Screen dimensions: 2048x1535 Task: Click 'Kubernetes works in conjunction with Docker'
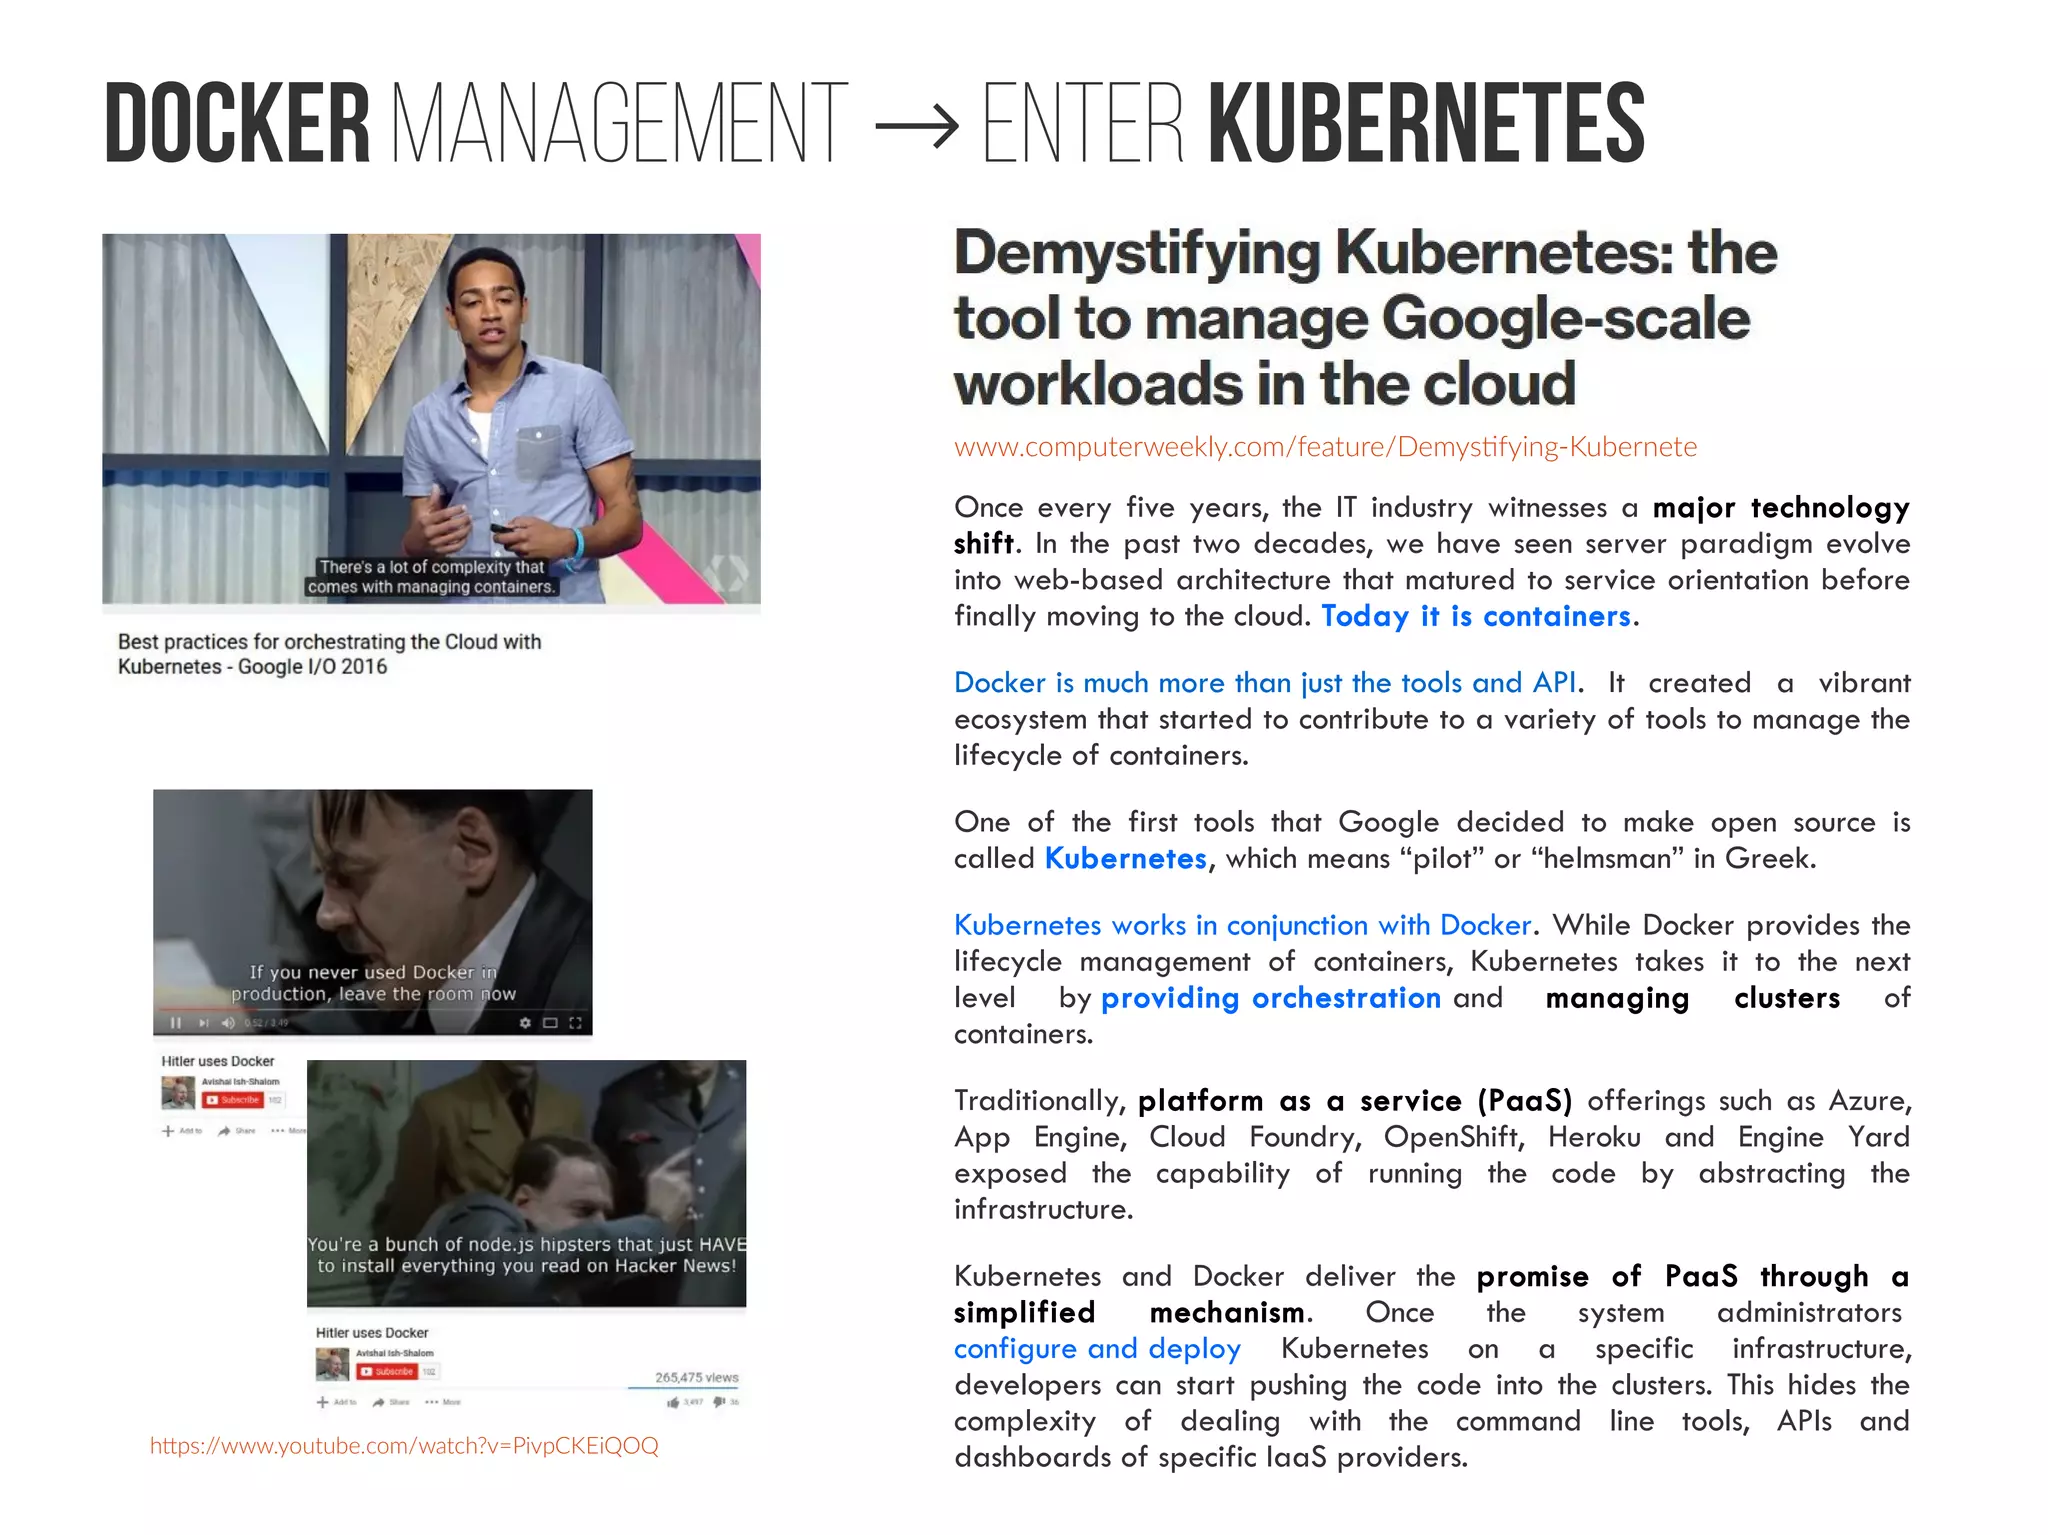pos(1242,926)
